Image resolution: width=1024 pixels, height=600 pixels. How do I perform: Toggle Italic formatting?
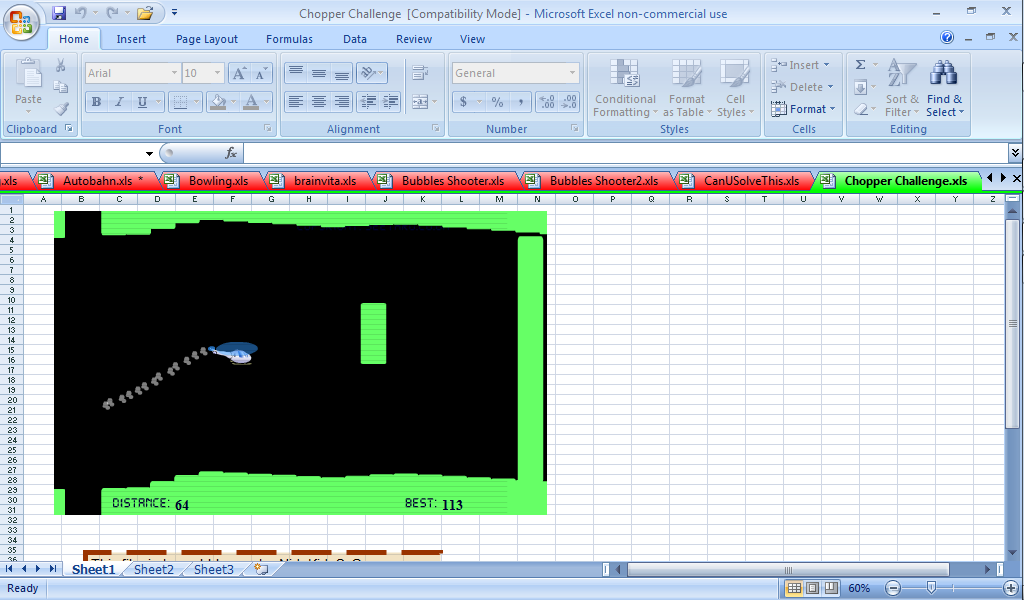pyautogui.click(x=119, y=102)
